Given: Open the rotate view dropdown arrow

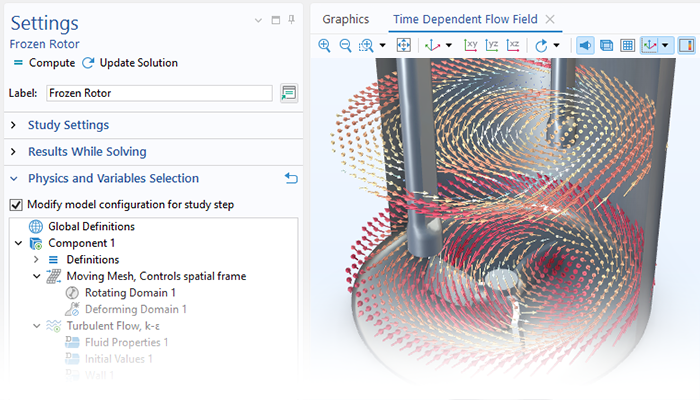Looking at the screenshot, I should point(556,45).
